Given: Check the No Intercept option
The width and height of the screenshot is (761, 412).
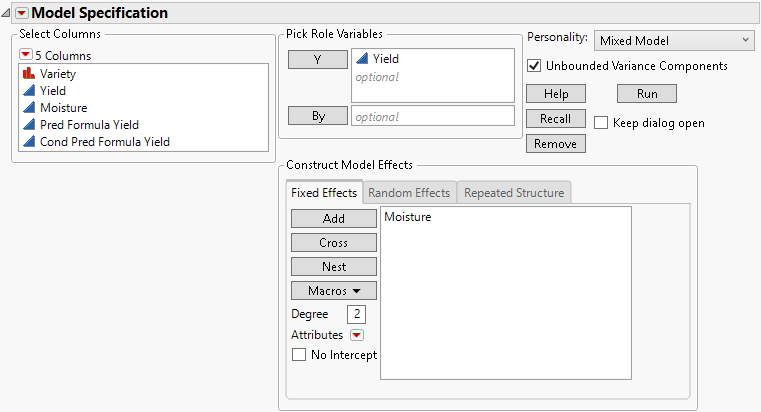Looking at the screenshot, I should pos(299,354).
